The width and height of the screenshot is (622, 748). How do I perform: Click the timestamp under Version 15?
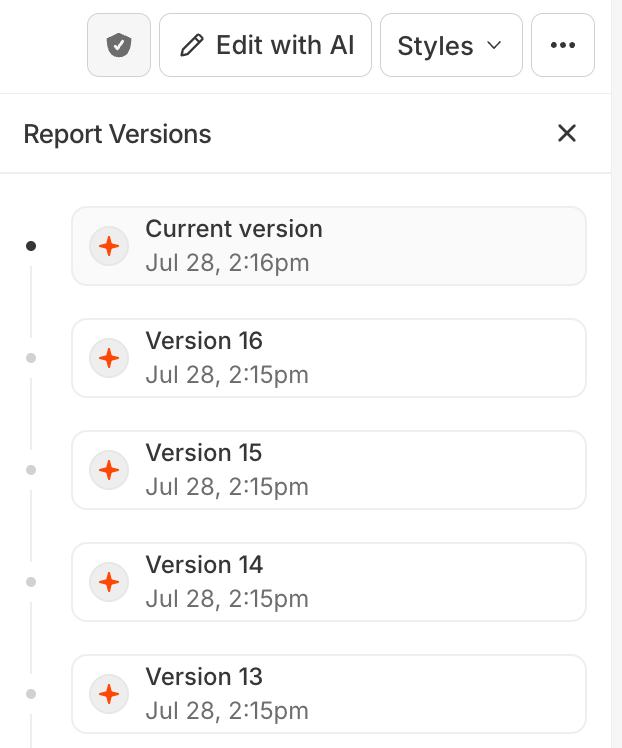[227, 487]
